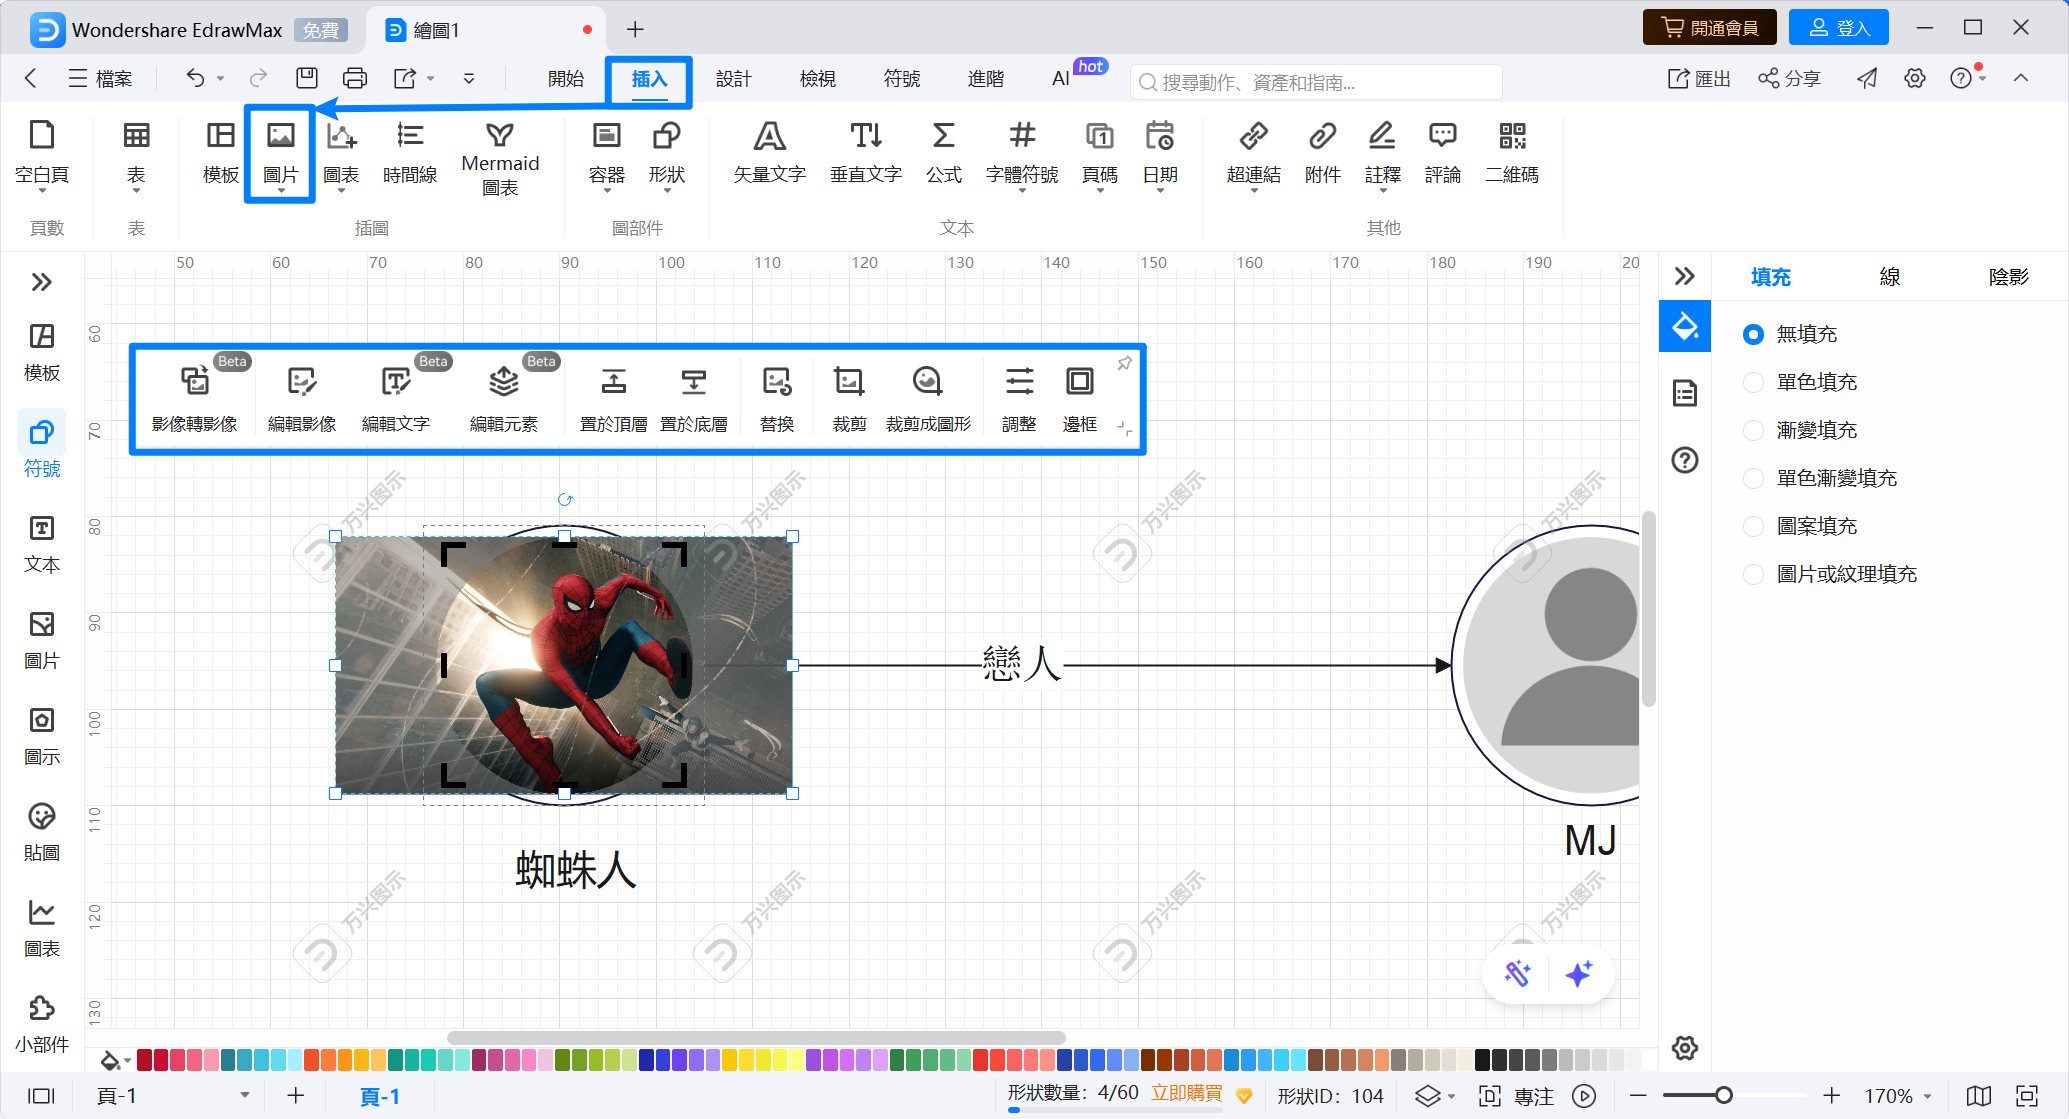Open the 符號 symbols sidebar panel
Screen dimensions: 2069x1119
42,447
